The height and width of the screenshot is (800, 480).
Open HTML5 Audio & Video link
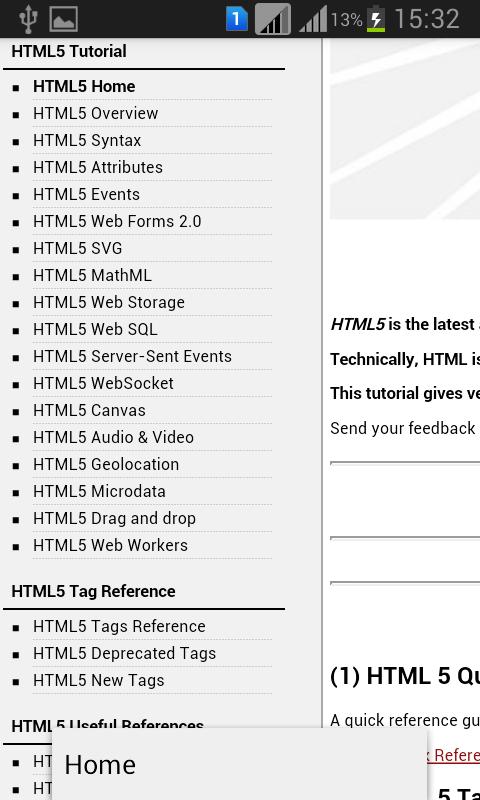tap(114, 438)
